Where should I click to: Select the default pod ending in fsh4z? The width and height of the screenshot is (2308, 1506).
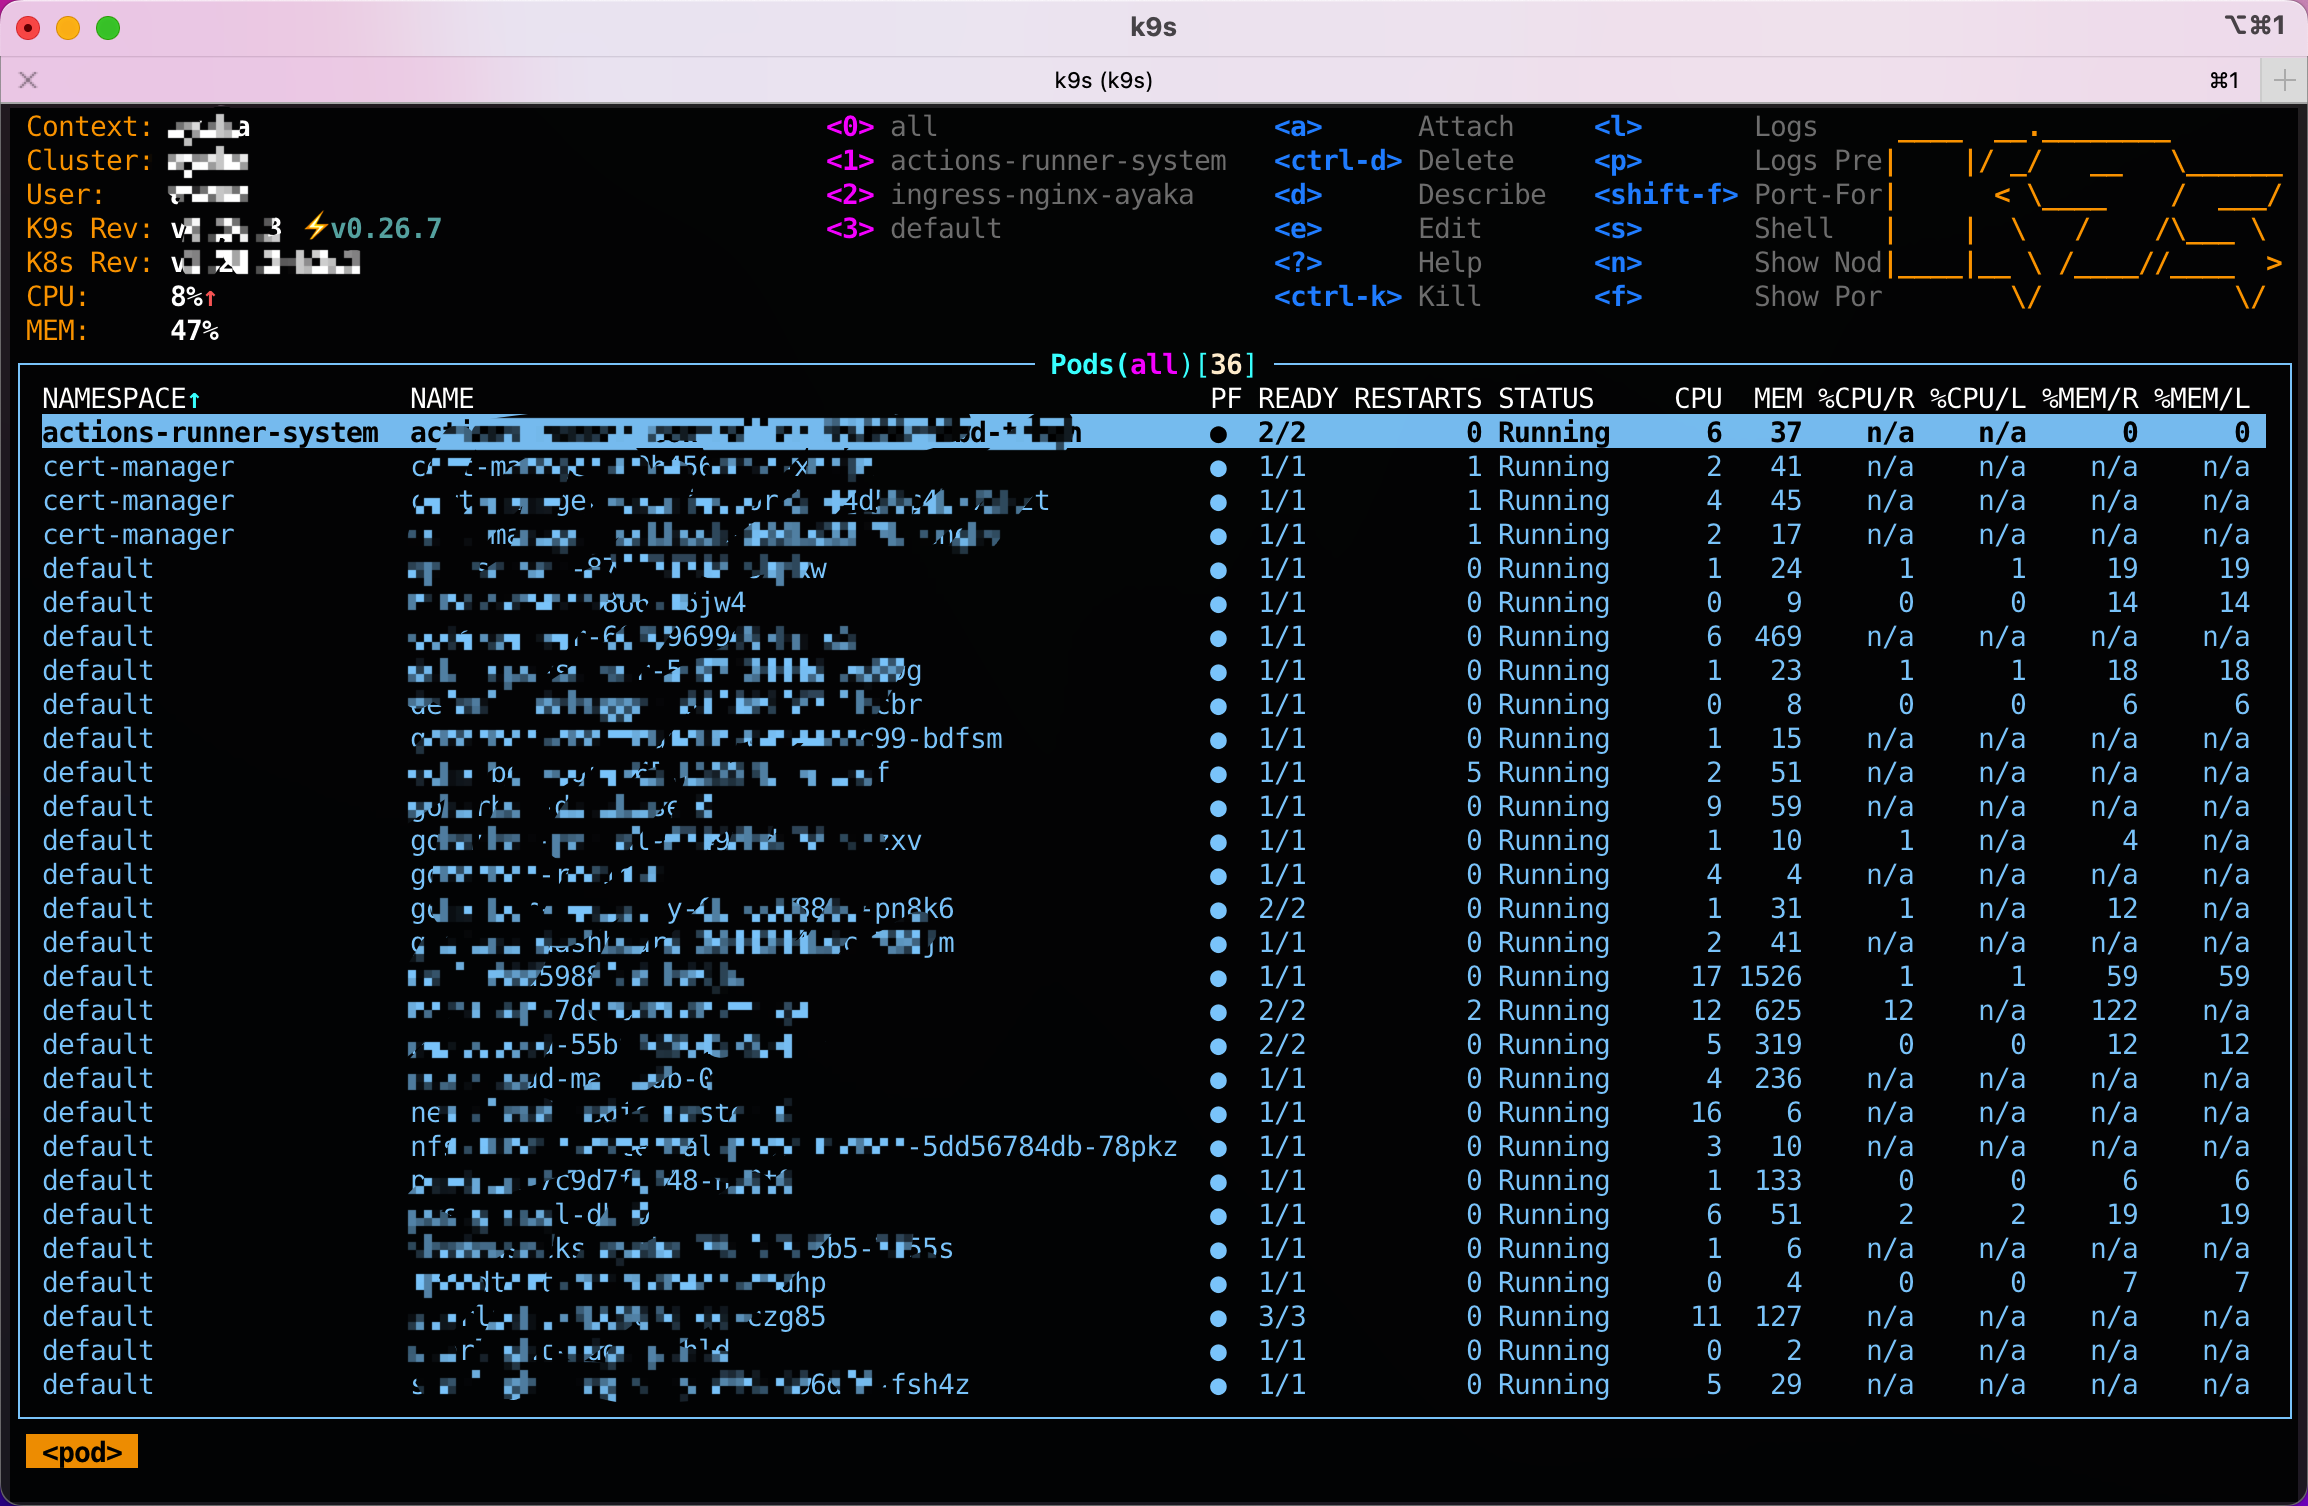coord(1153,1385)
